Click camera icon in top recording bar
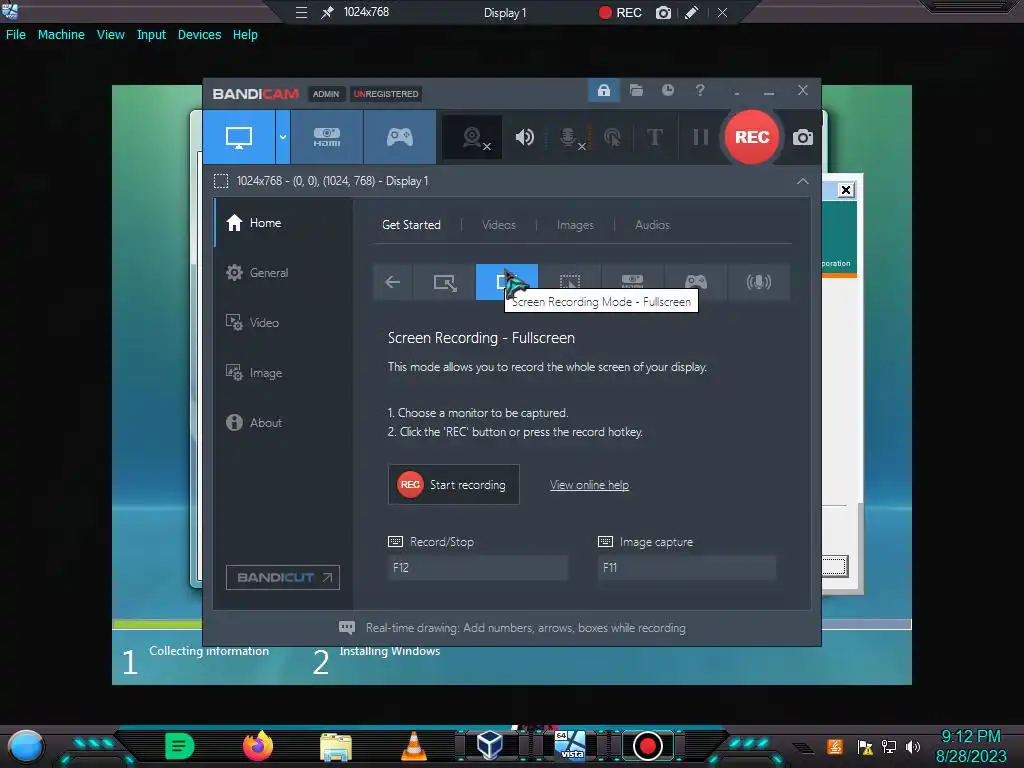The image size is (1024, 768). 663,12
